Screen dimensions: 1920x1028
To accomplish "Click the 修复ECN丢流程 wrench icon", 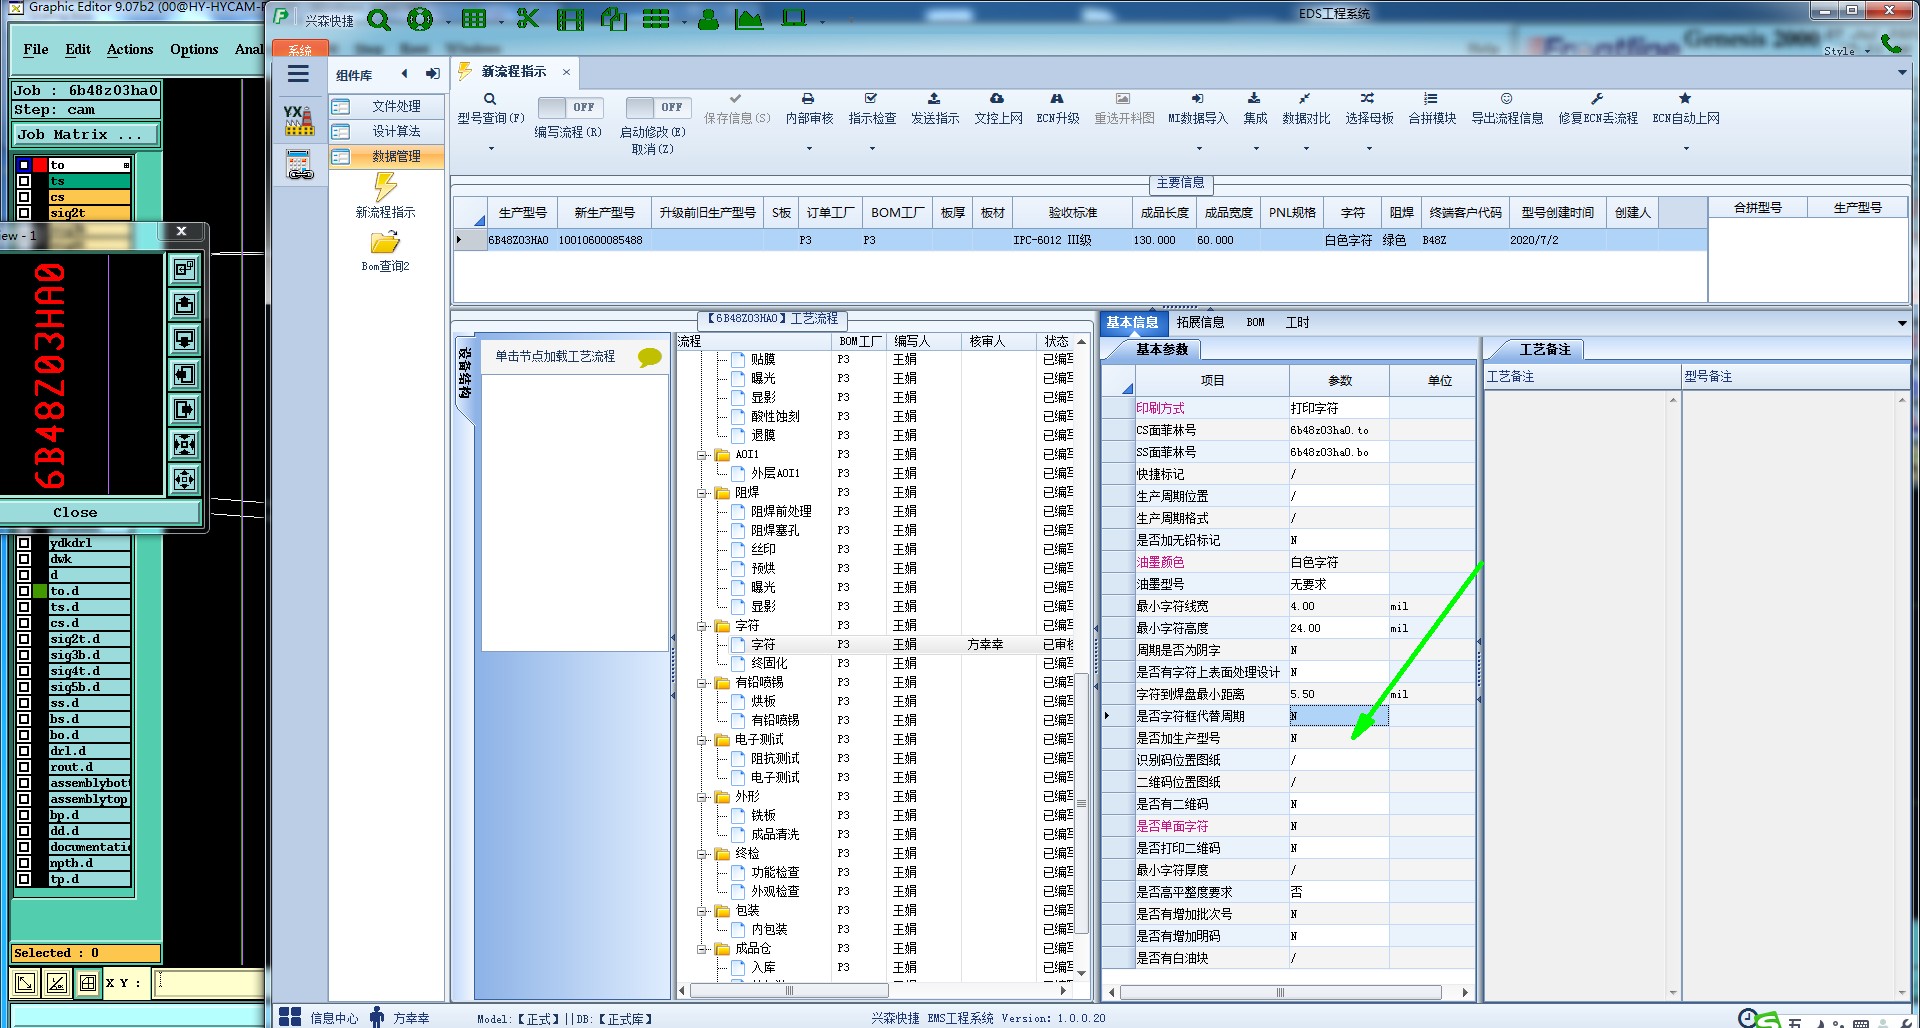I will [1597, 99].
